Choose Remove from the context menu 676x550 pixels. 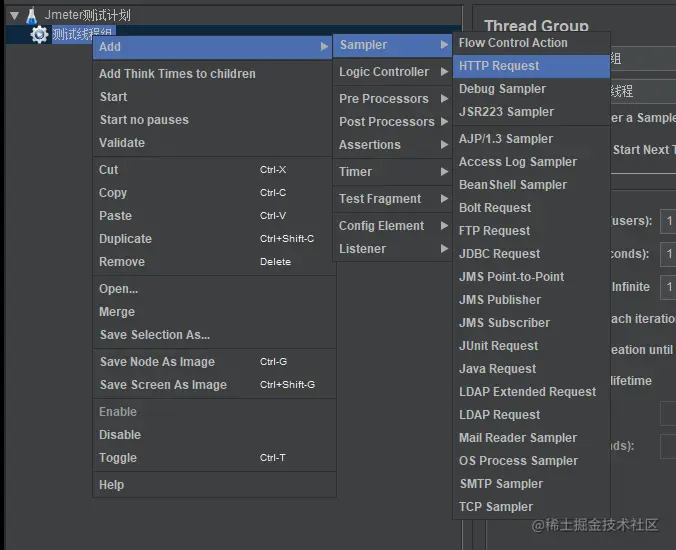click(214, 262)
